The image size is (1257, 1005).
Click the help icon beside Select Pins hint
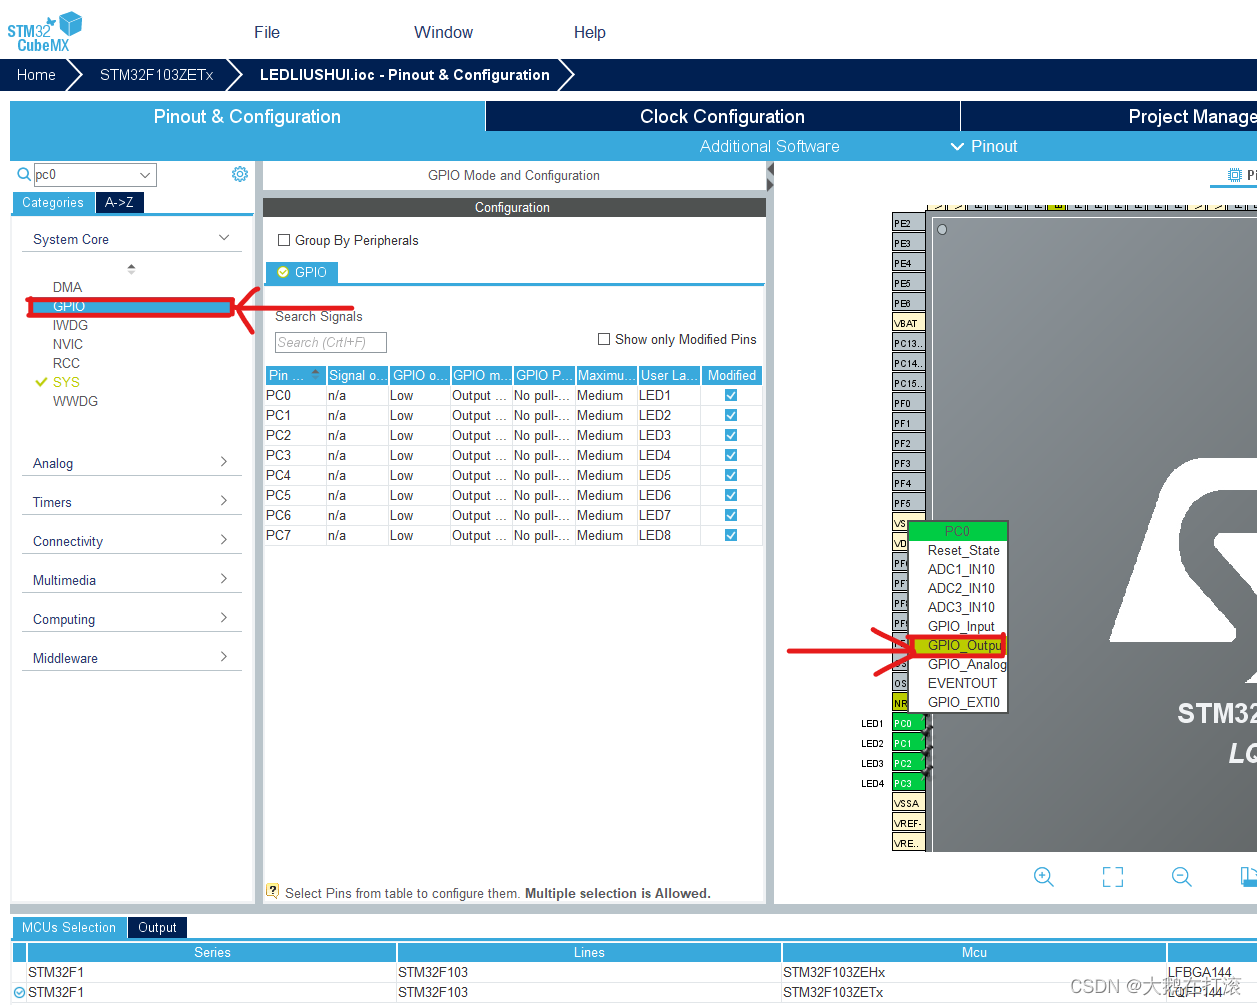pyautogui.click(x=273, y=891)
